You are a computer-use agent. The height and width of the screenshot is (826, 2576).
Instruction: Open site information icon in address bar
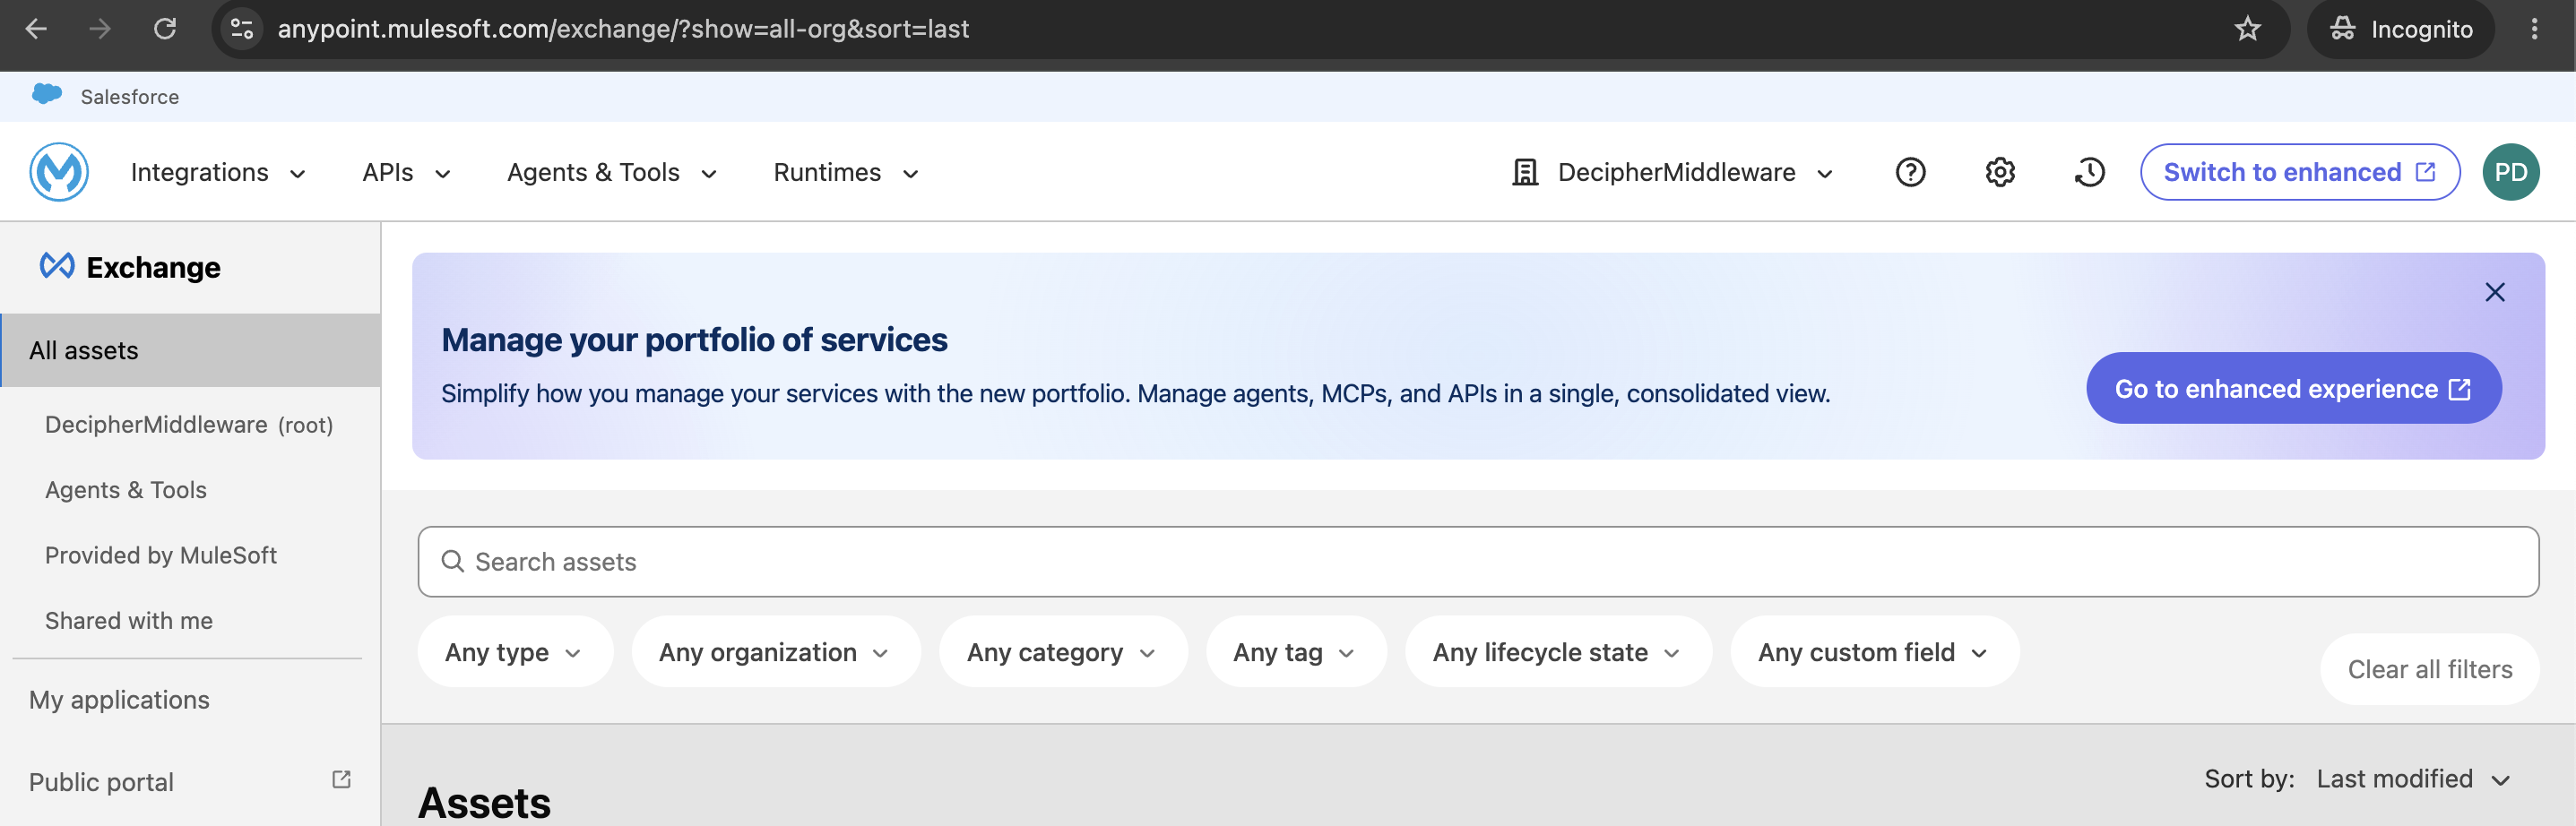point(242,29)
